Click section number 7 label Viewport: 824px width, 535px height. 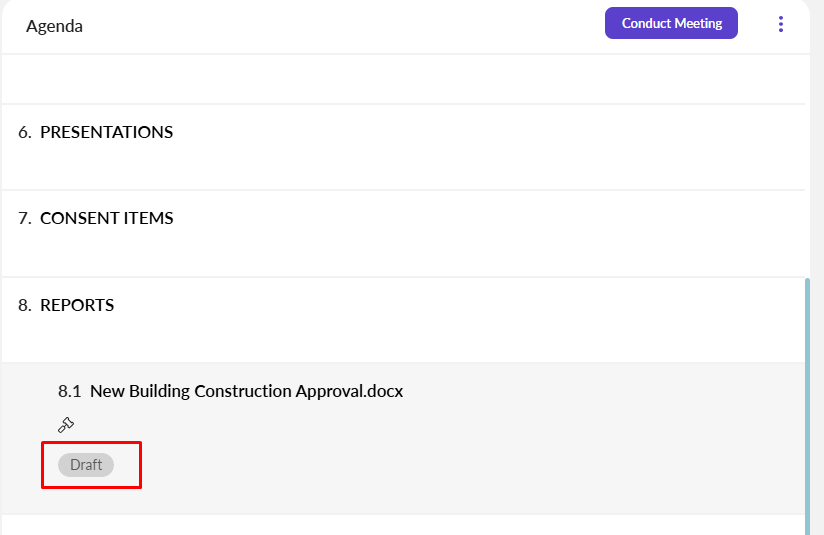(25, 218)
